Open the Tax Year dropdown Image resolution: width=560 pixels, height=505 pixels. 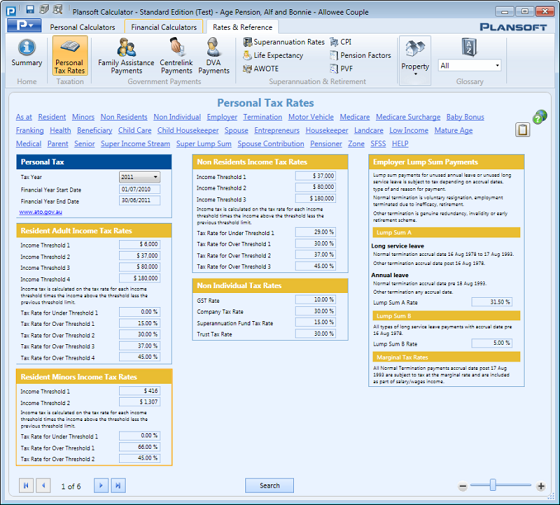pyautogui.click(x=140, y=177)
